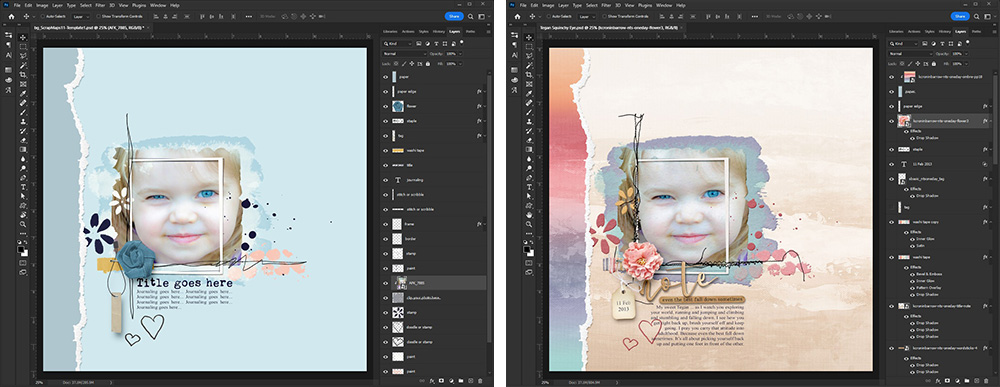
Task: Click the Share button in right window
Action: click(x=960, y=17)
